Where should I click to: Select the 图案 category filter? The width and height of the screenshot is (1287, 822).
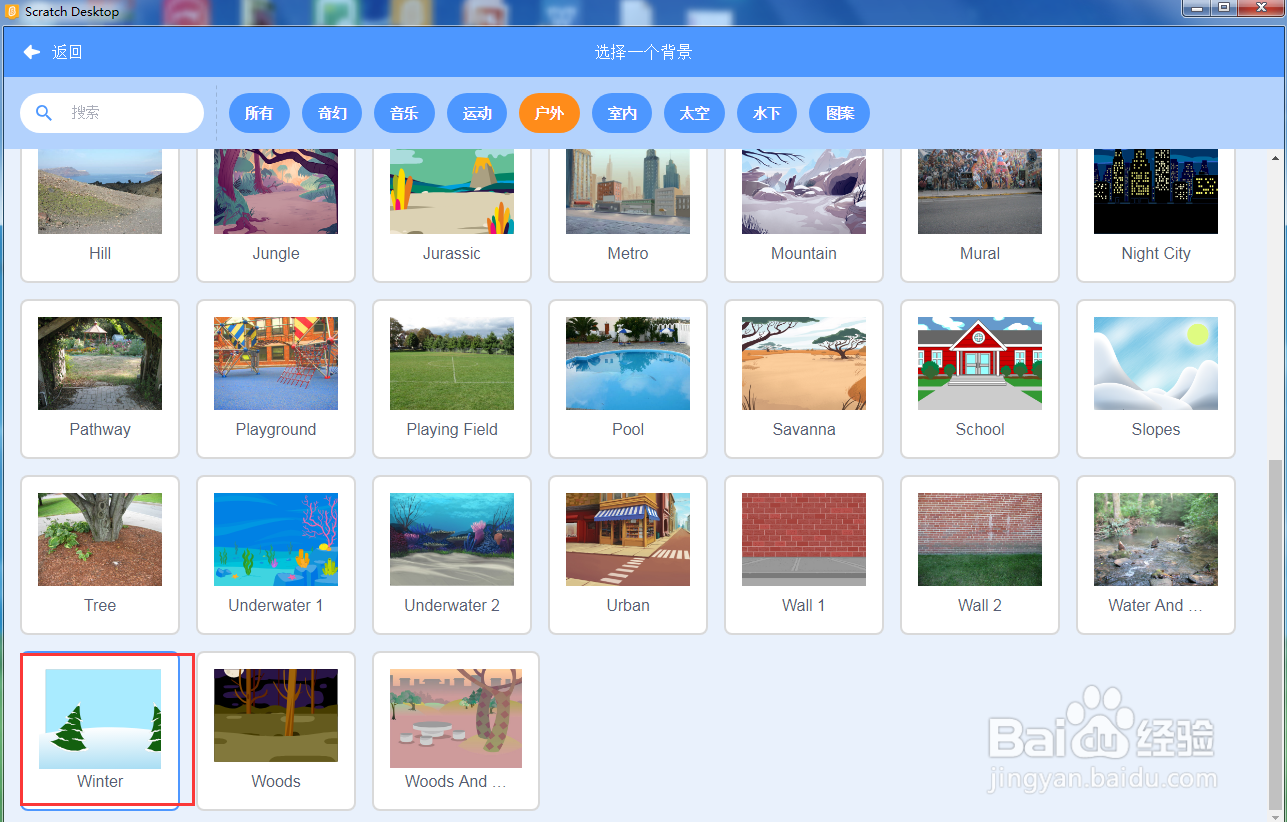(x=840, y=113)
